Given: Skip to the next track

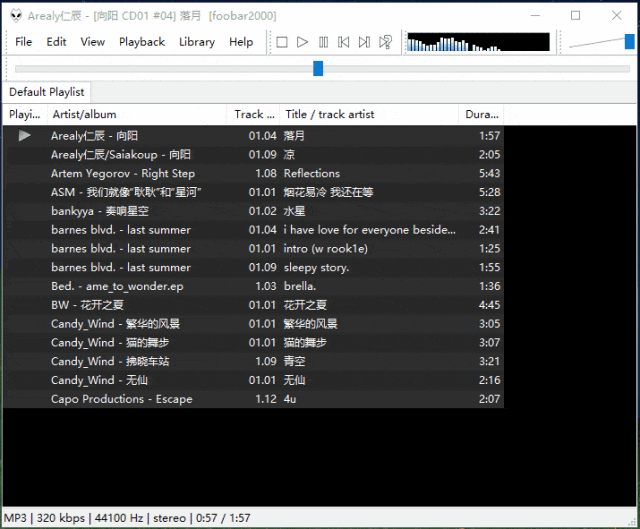Looking at the screenshot, I should [x=364, y=42].
